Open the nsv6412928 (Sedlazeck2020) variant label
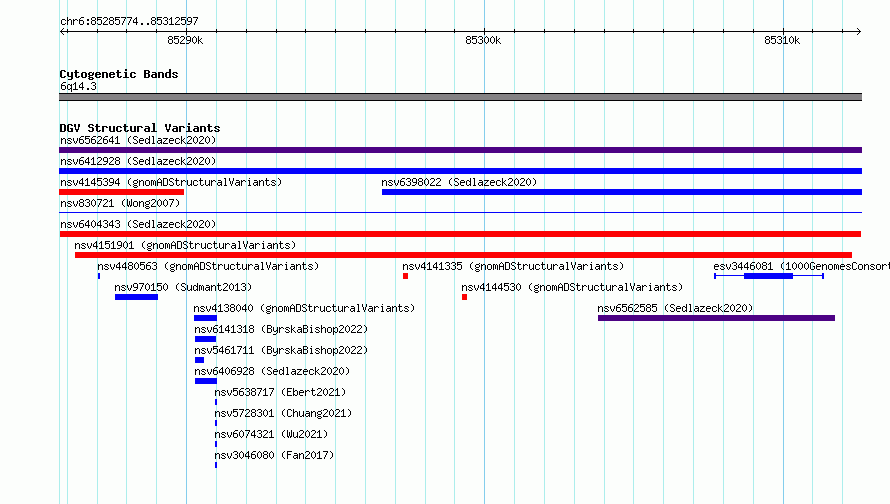 [x=138, y=161]
